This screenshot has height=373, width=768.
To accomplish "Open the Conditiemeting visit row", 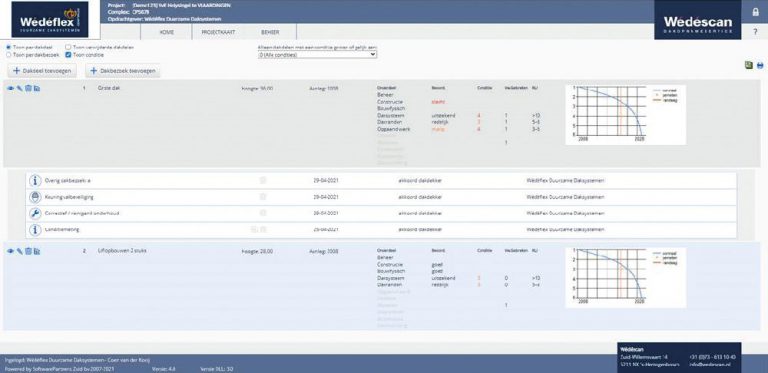I will pyautogui.click(x=381, y=230).
